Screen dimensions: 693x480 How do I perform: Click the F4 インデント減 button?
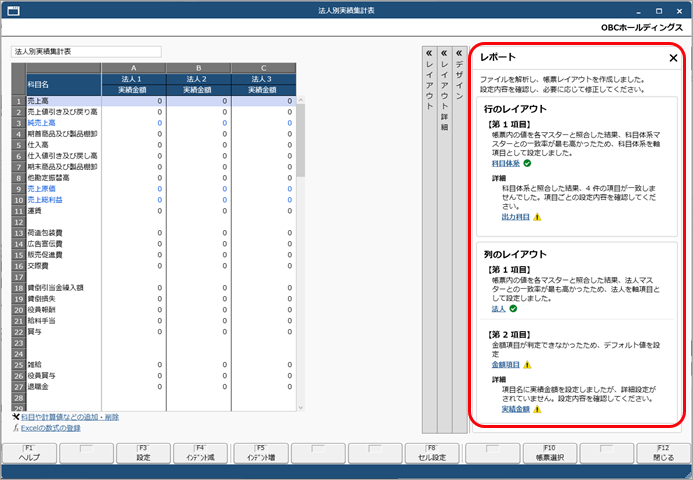tap(200, 453)
